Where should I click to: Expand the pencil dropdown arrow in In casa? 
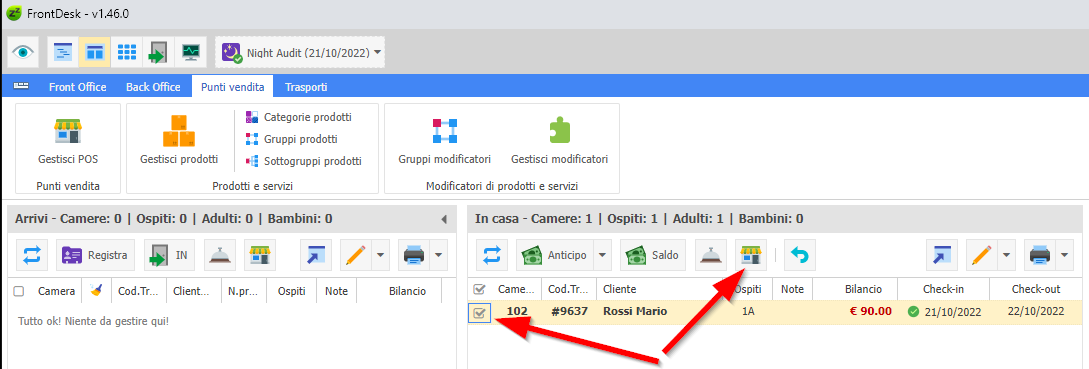pos(1007,255)
